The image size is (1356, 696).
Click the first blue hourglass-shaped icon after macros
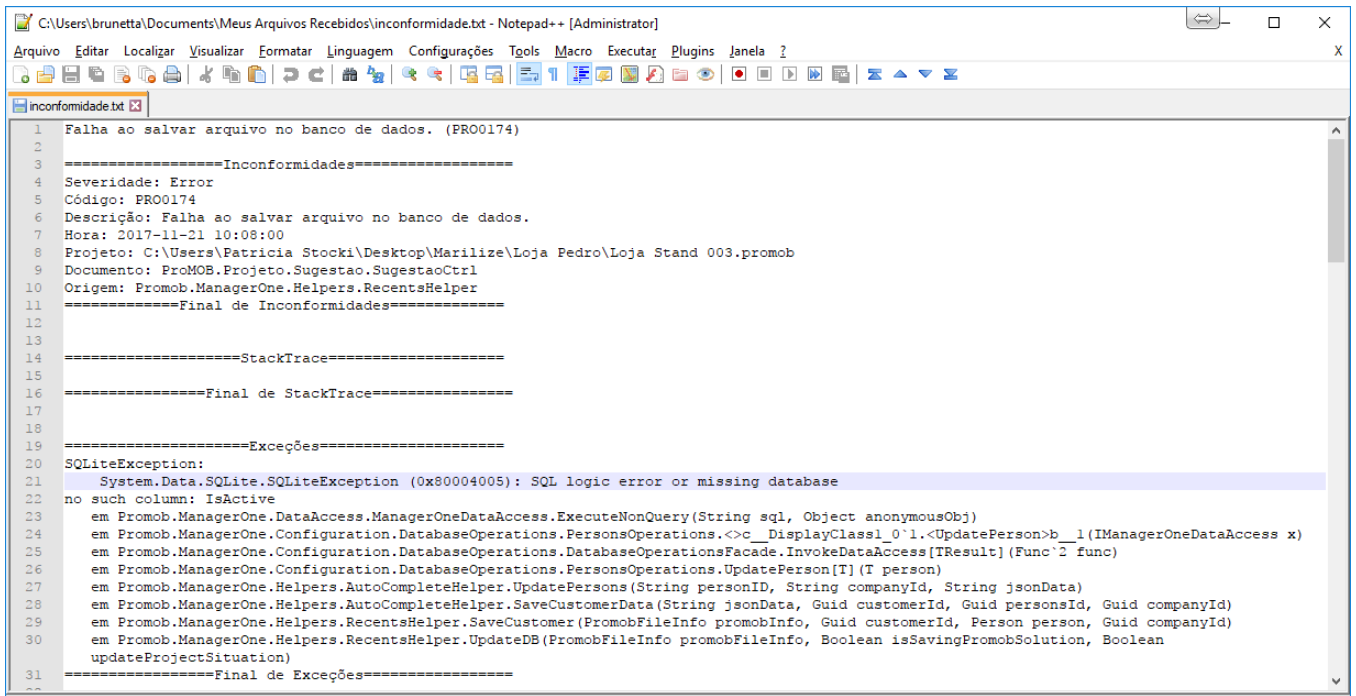point(874,74)
